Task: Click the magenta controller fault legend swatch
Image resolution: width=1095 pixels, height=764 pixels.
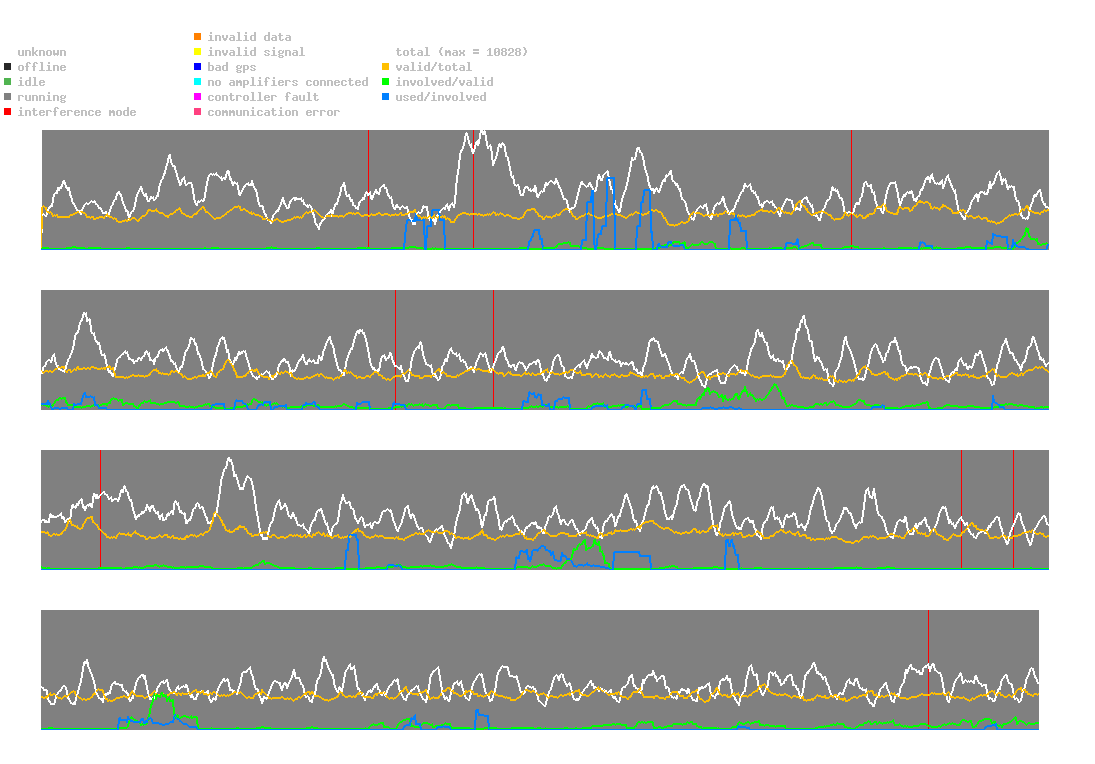Action: (198, 97)
